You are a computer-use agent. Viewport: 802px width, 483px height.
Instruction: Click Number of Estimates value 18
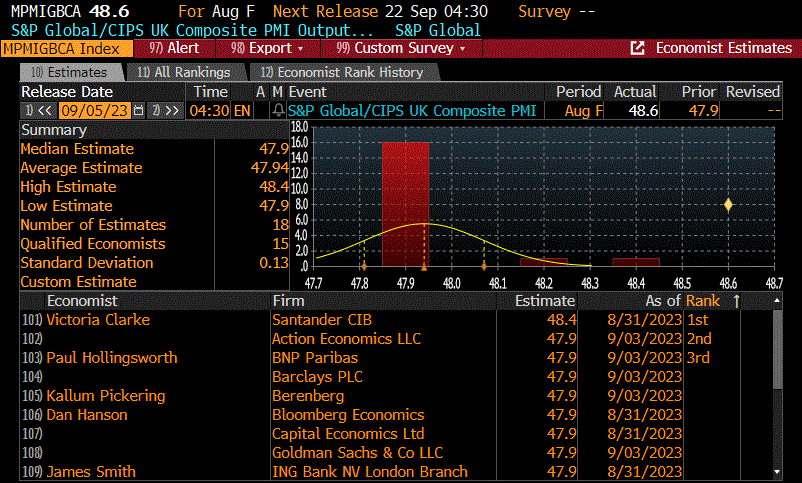pos(280,225)
